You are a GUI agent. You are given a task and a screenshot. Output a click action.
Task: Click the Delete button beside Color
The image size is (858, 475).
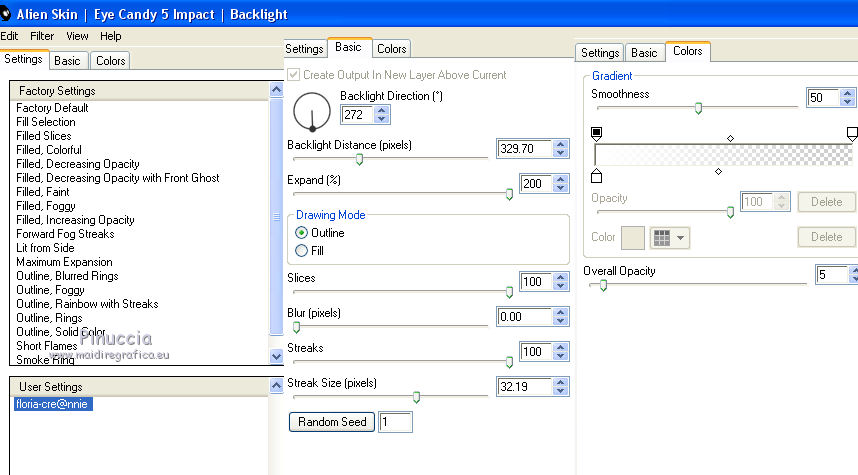(x=826, y=237)
